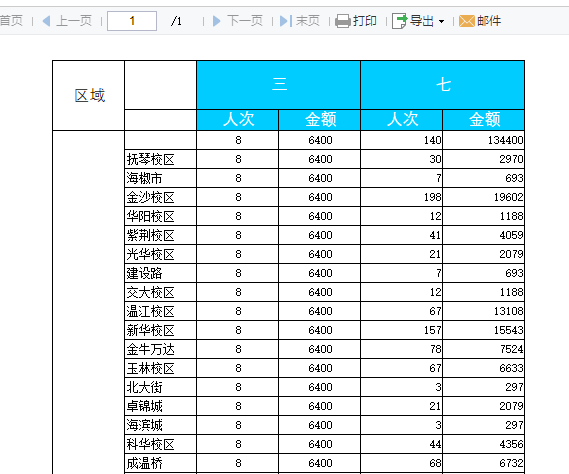This screenshot has height=474, width=569.
Task: Open the export dropdown arrow
Action: 441,21
